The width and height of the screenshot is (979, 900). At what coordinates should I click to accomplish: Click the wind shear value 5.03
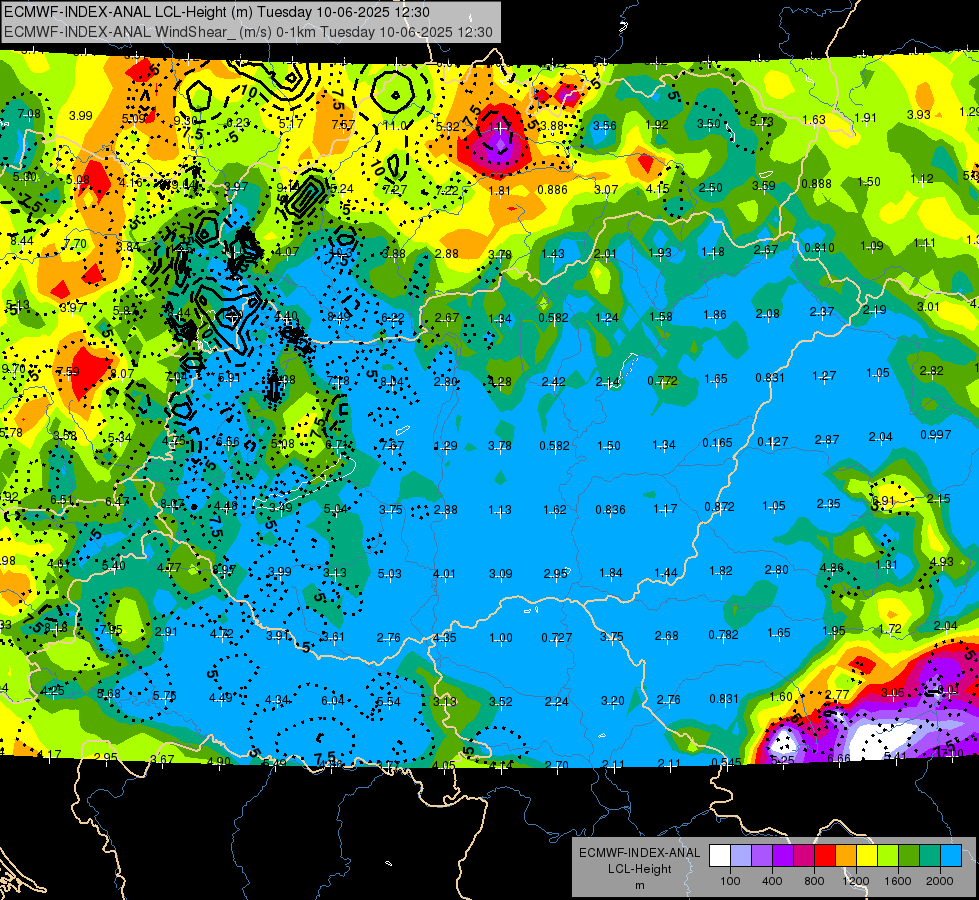(x=390, y=573)
